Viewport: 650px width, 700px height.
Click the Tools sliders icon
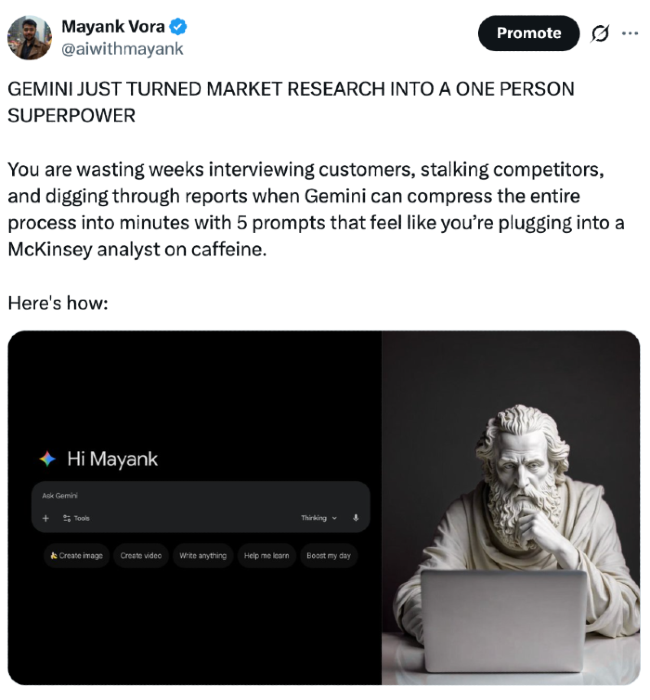(x=67, y=518)
